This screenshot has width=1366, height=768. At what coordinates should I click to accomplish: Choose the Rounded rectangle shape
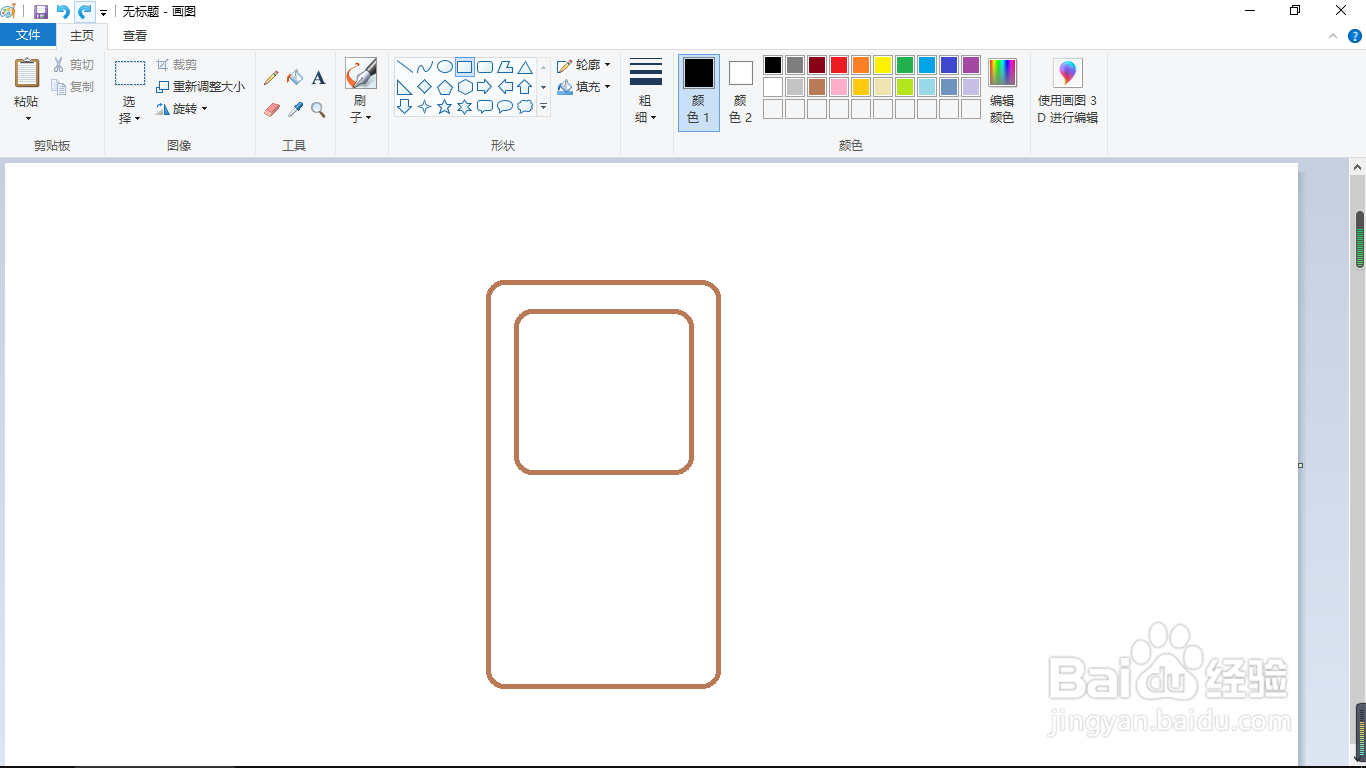(485, 67)
